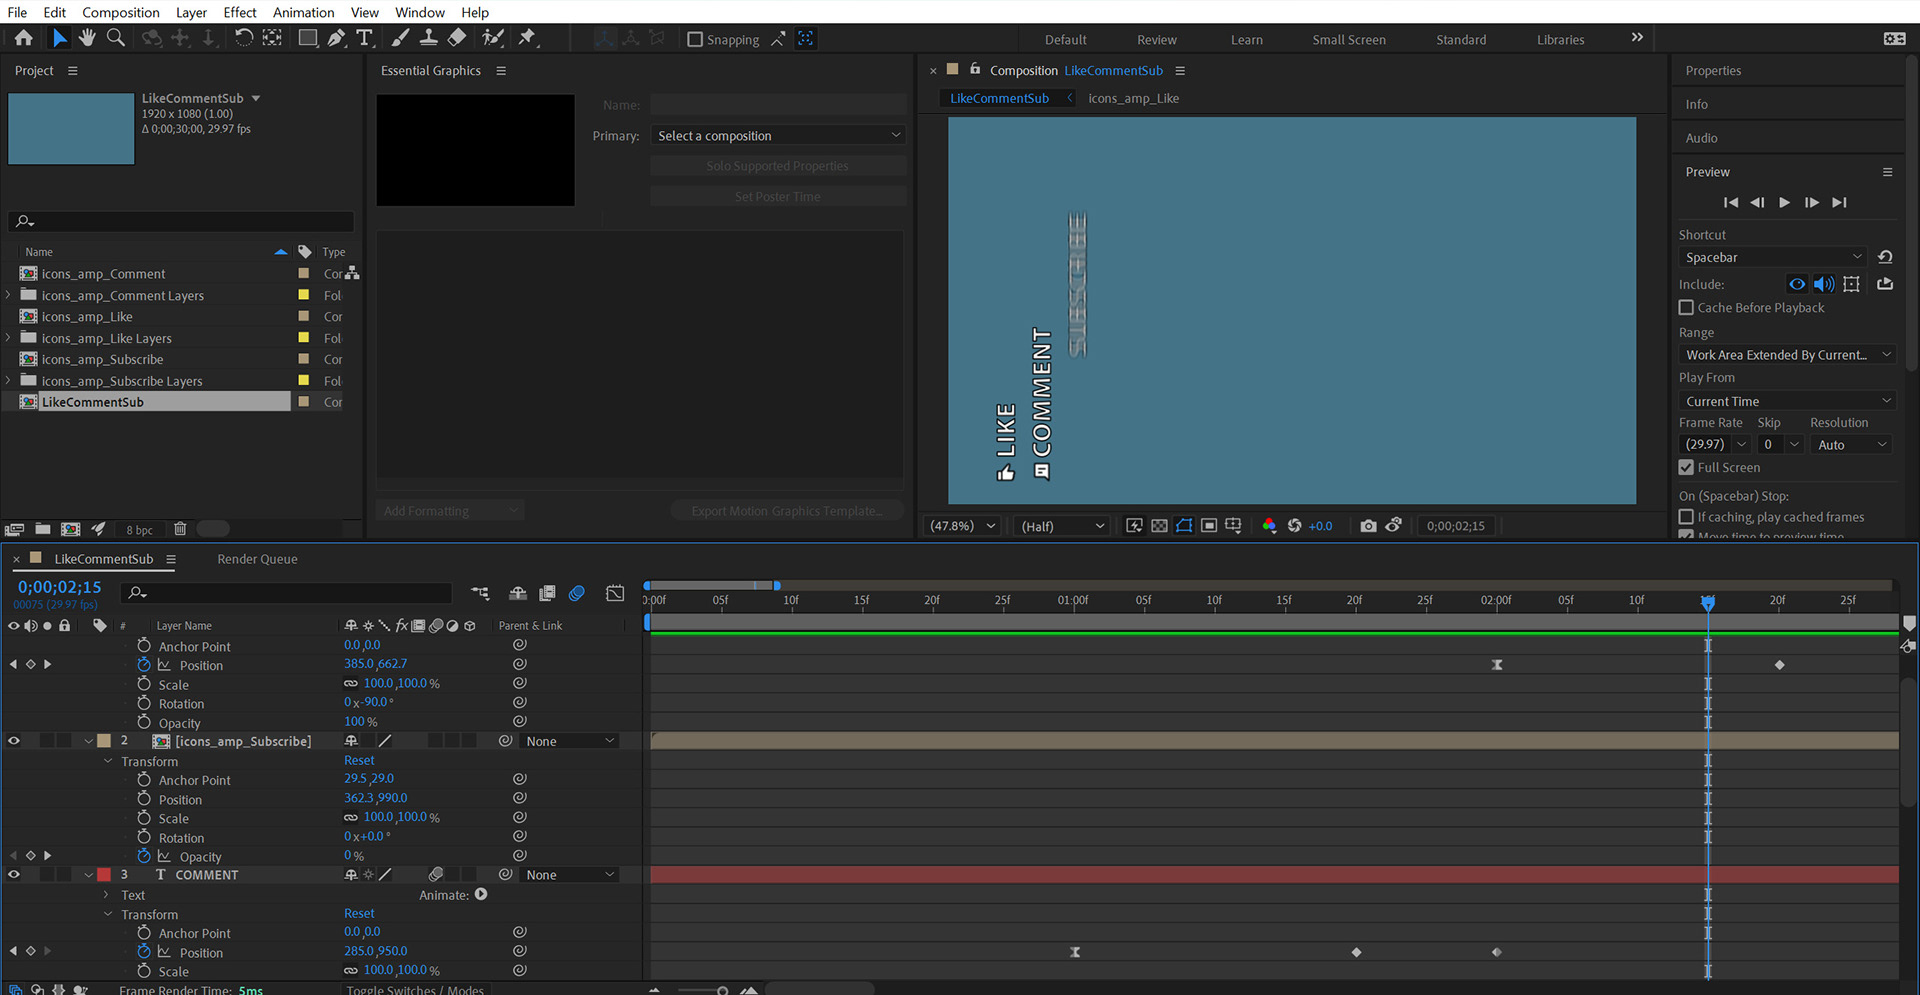This screenshot has width=1920, height=995.
Task: Open the Composition menu
Action: pos(121,12)
